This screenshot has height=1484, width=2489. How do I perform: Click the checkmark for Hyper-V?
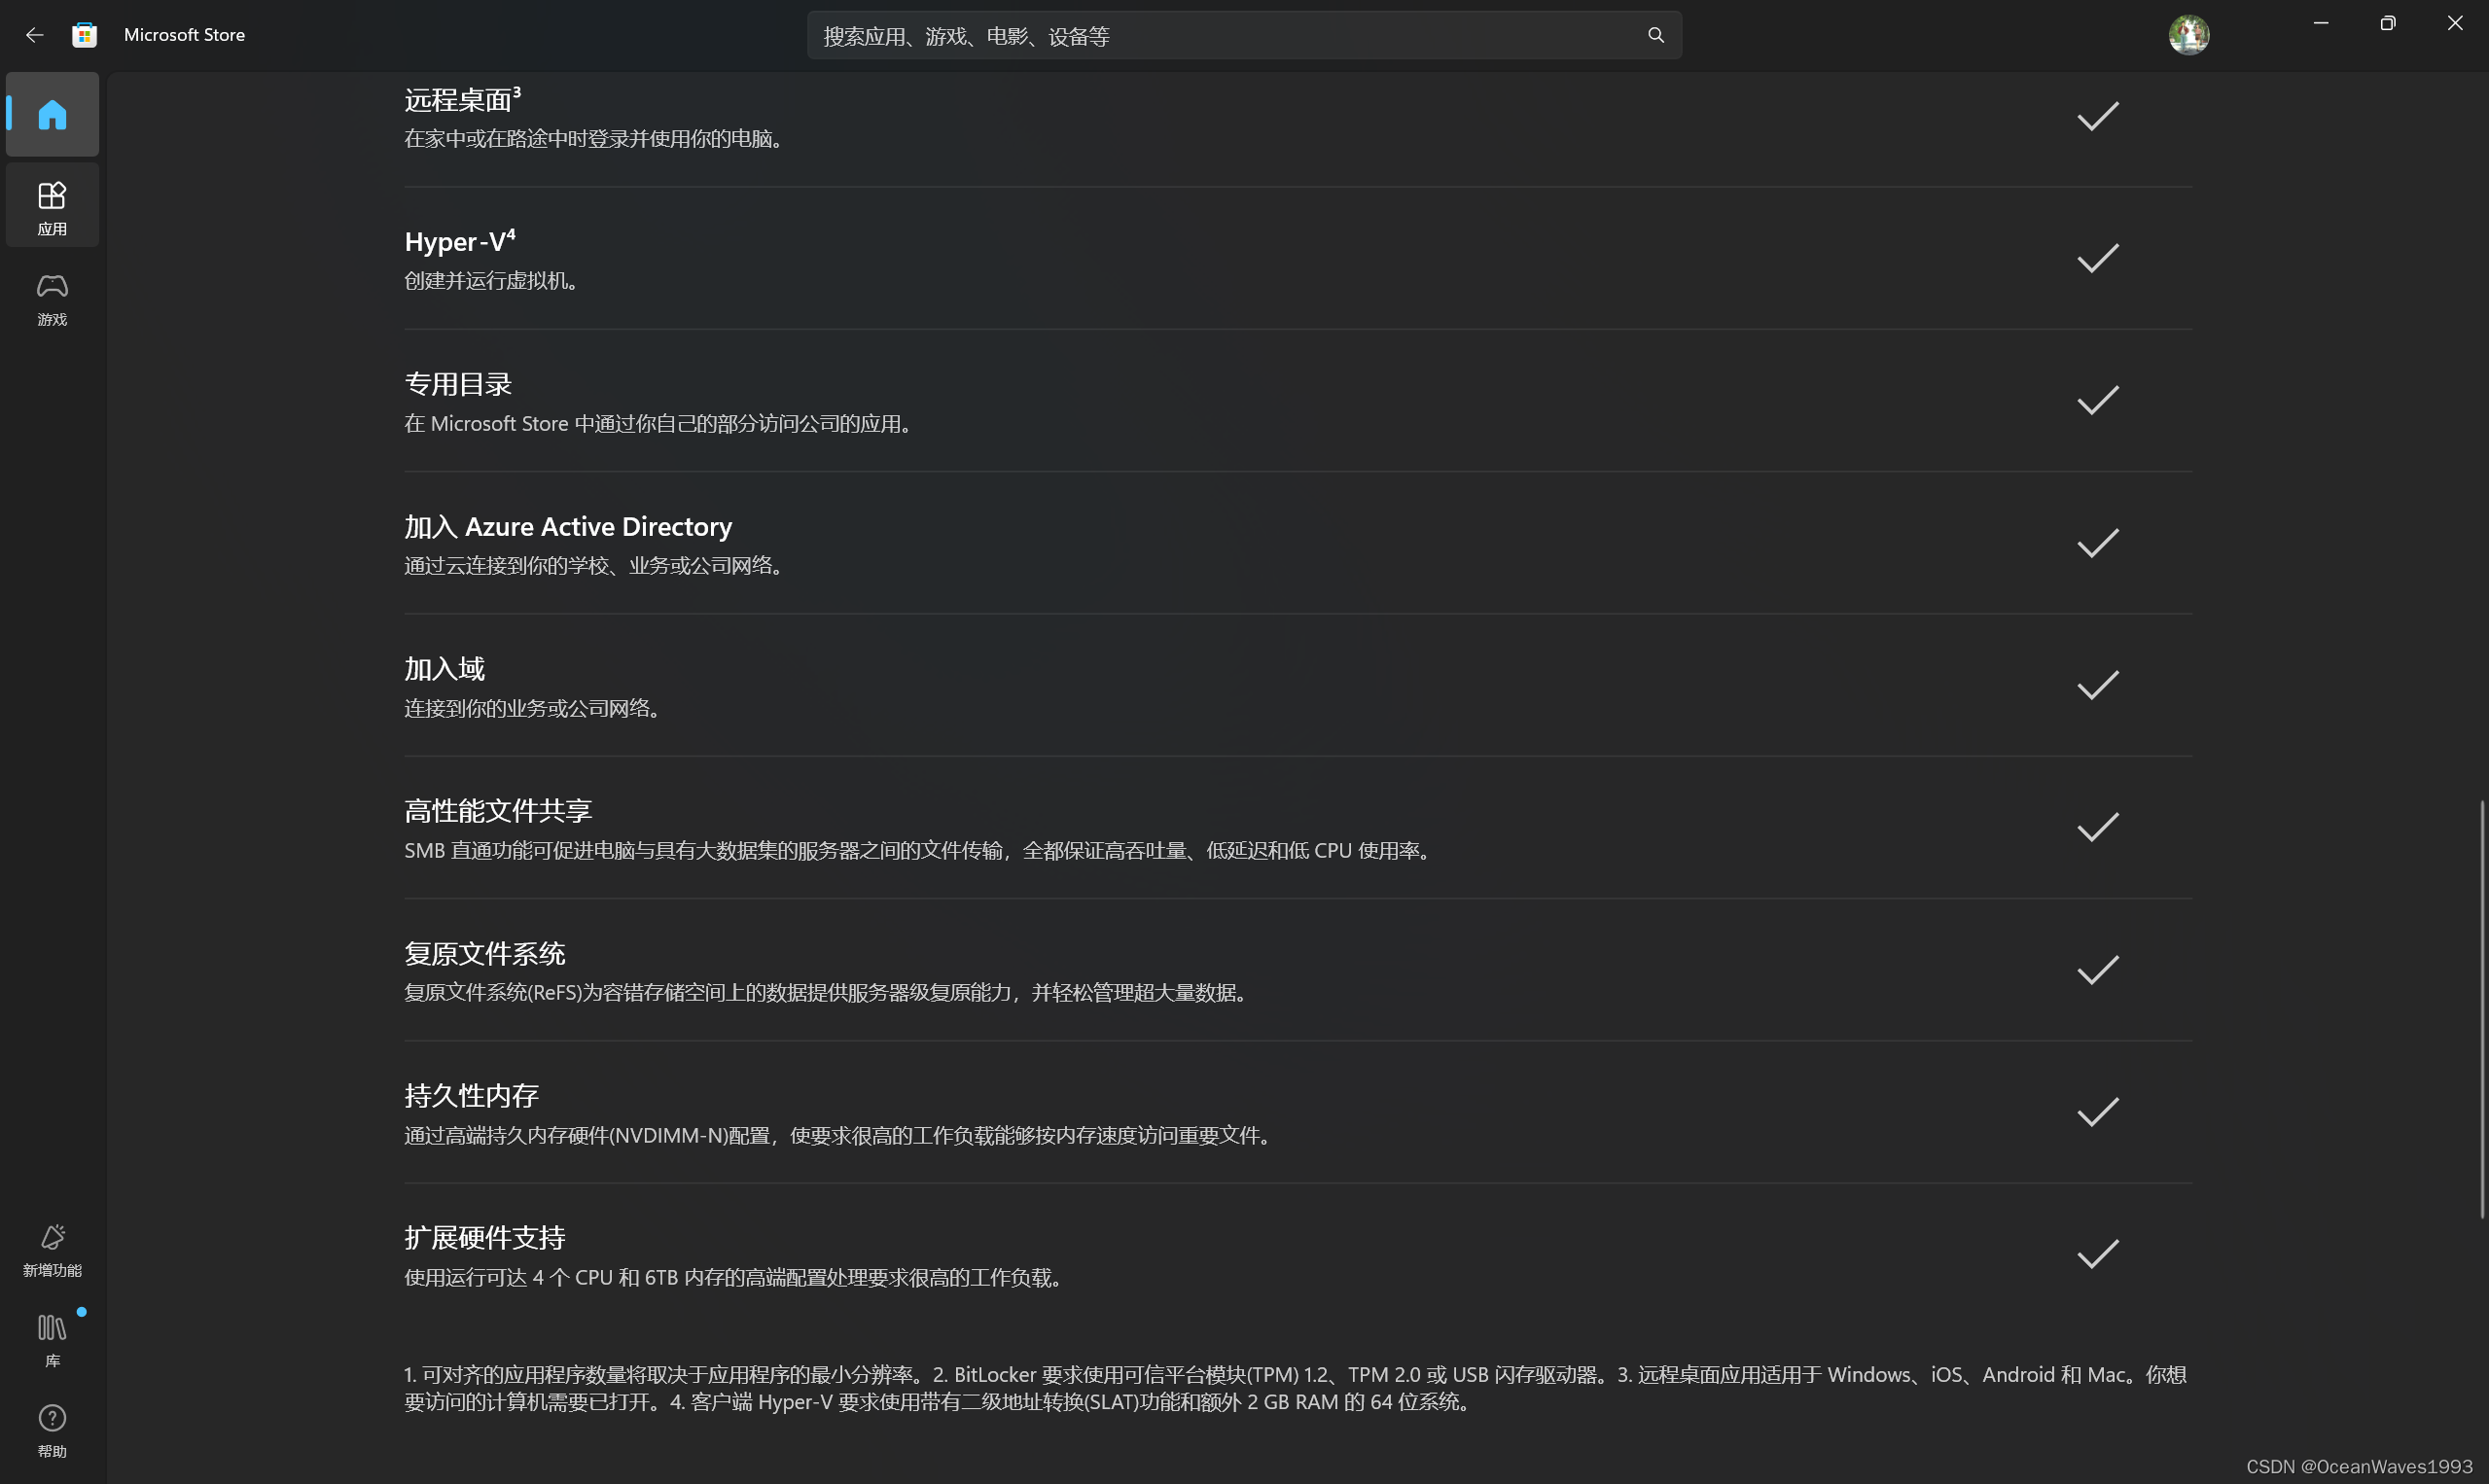[2098, 259]
